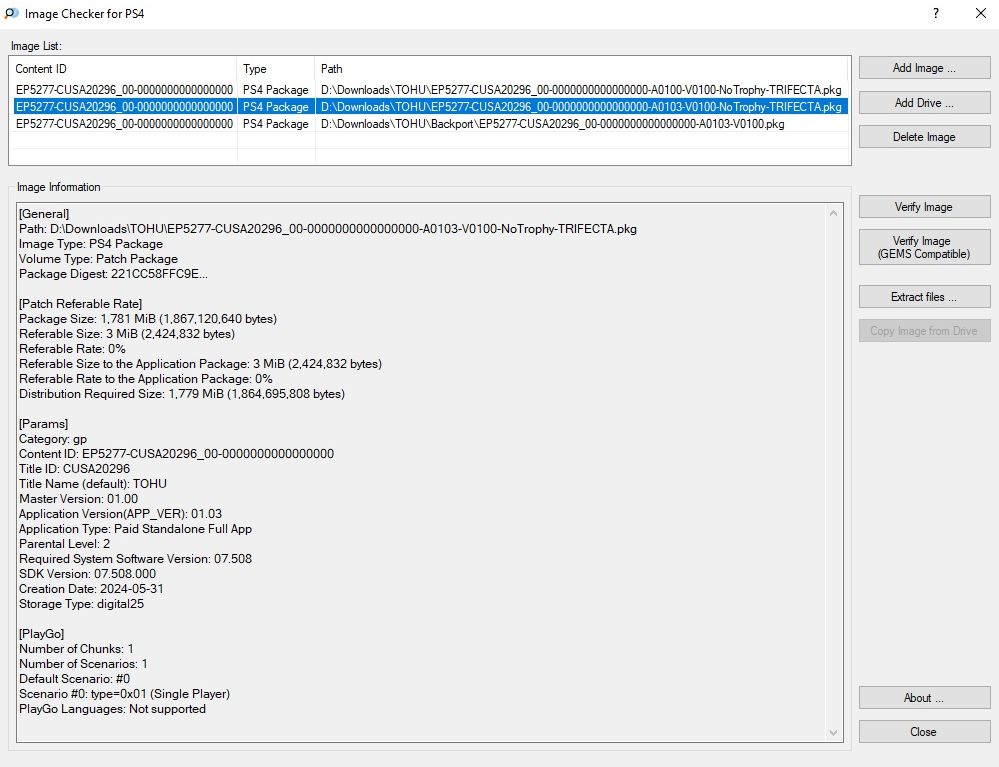Close the window with the X button
This screenshot has height=767, width=999.
[x=981, y=13]
